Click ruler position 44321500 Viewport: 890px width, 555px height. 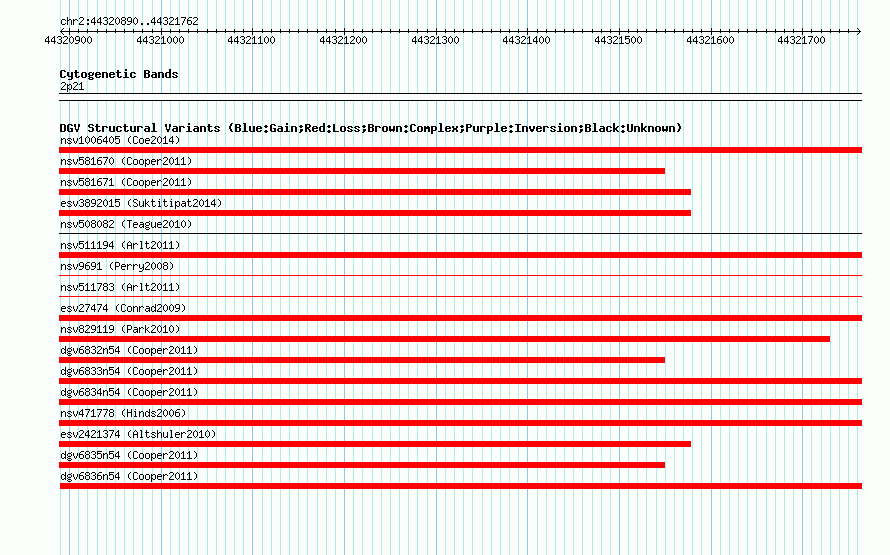(x=619, y=40)
